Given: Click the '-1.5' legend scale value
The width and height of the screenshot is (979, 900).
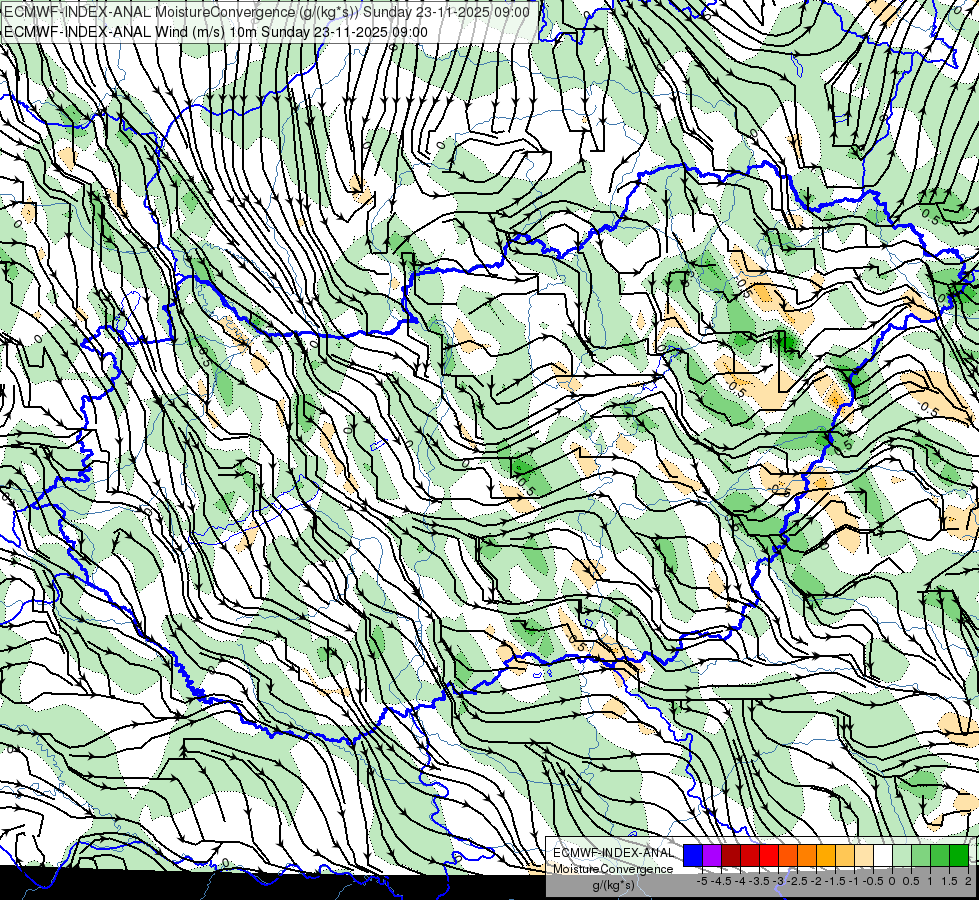Looking at the screenshot, I should click(x=835, y=881).
